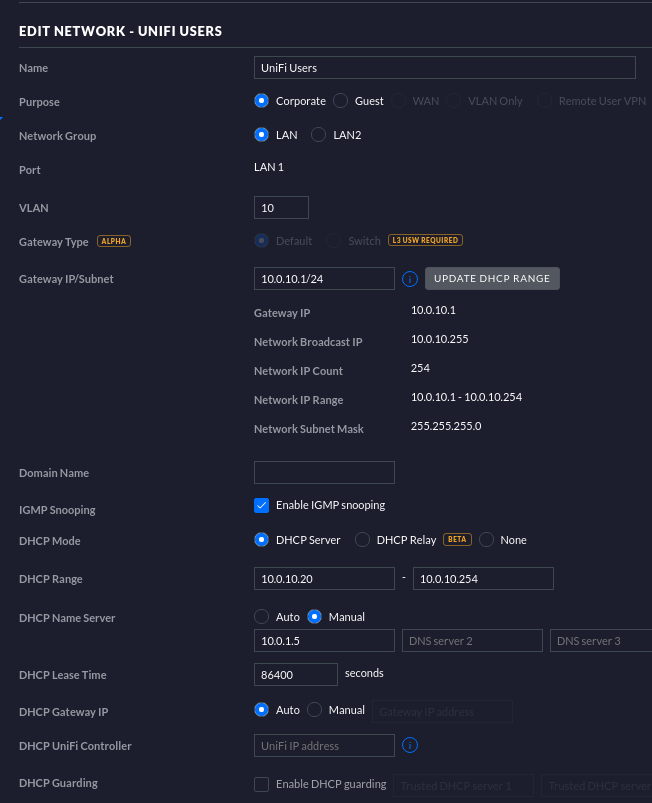Click the info icon beside Gateway IP/Subnet
652x803 pixels.
coord(410,279)
